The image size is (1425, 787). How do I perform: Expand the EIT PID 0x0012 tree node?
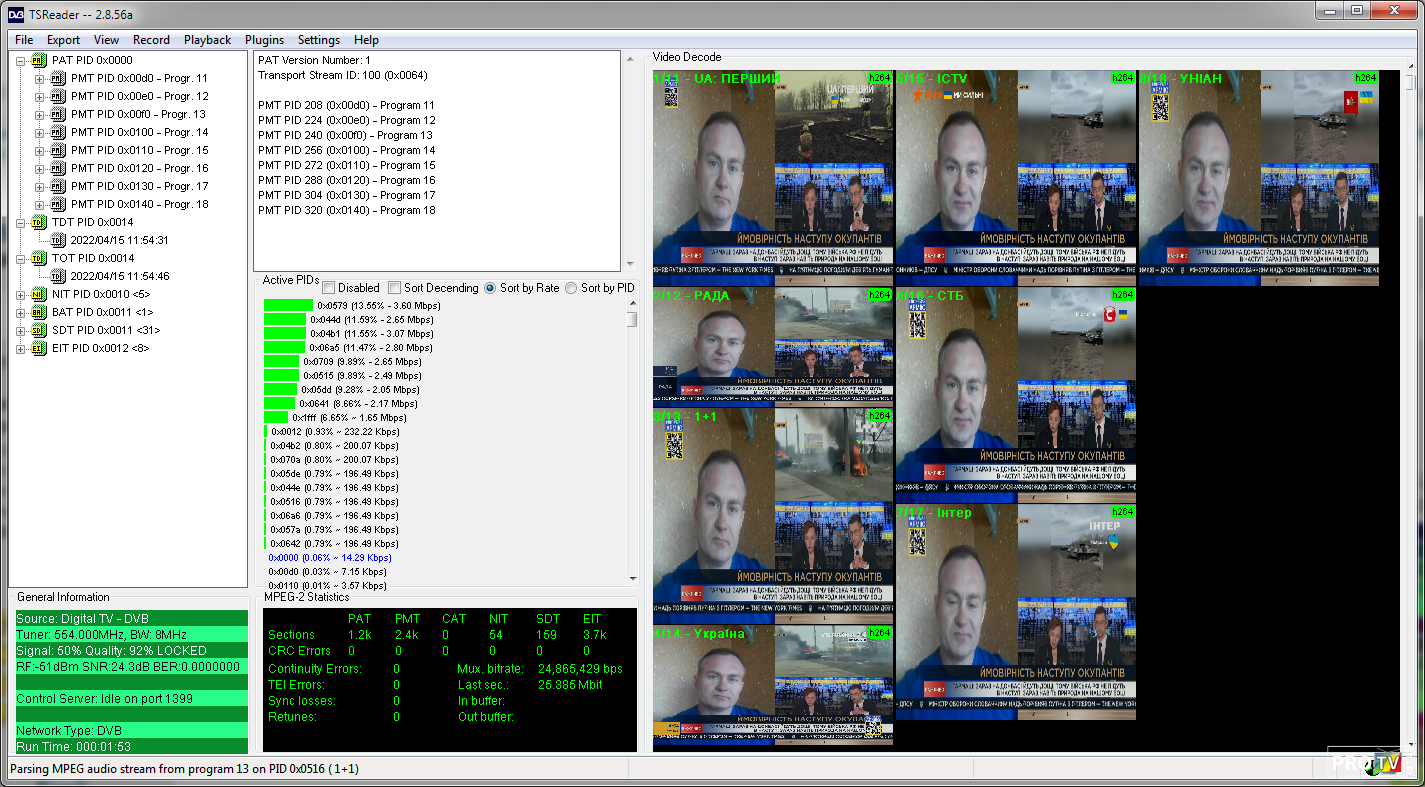(x=22, y=348)
